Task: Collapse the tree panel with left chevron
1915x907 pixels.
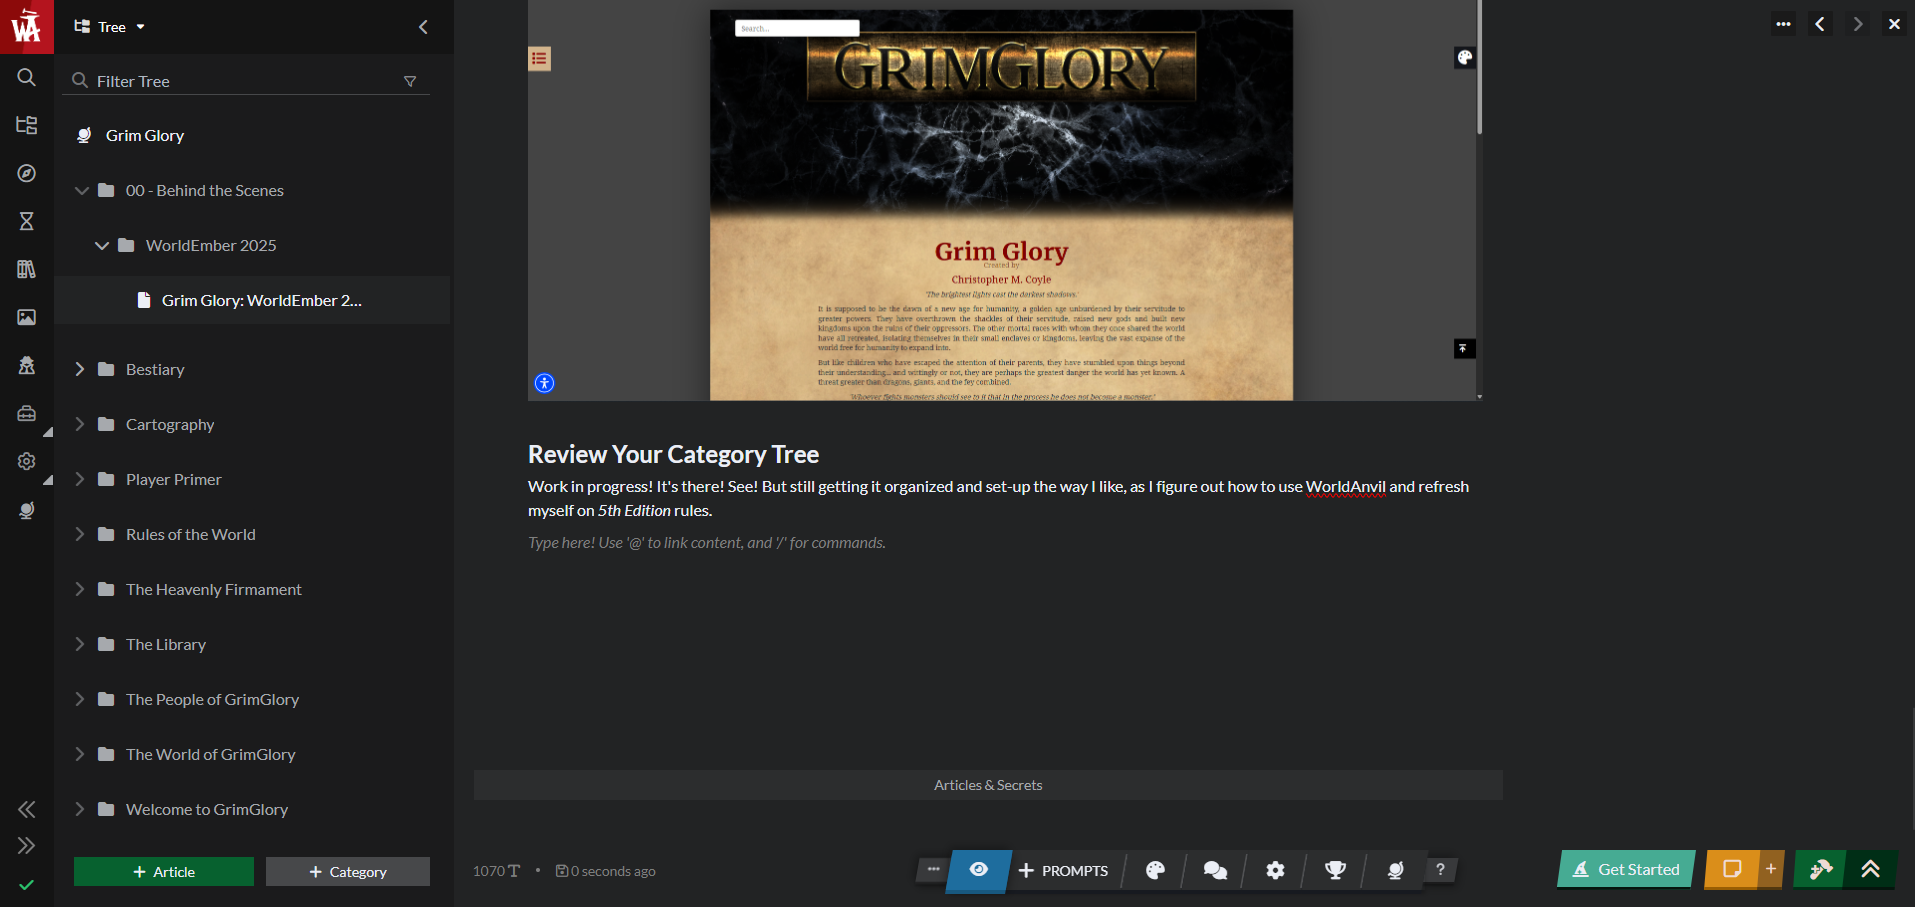Action: (423, 27)
